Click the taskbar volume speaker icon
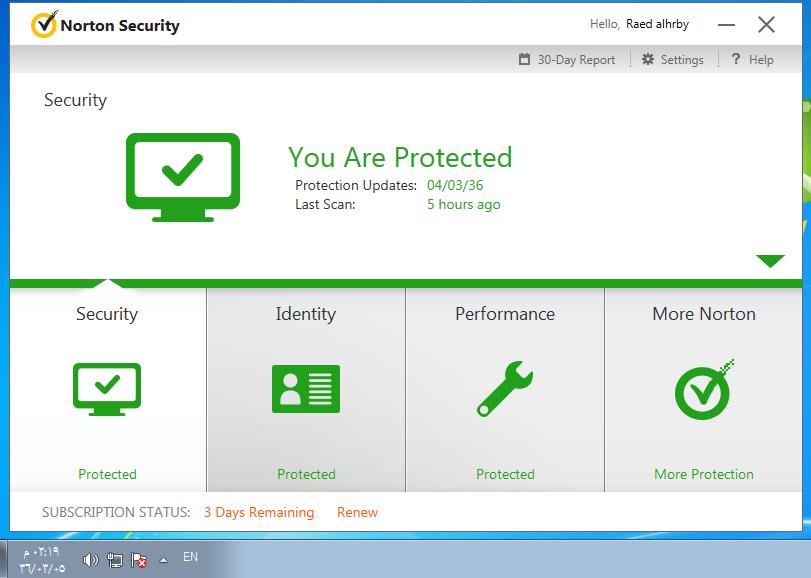This screenshot has height=578, width=811. tap(90, 559)
